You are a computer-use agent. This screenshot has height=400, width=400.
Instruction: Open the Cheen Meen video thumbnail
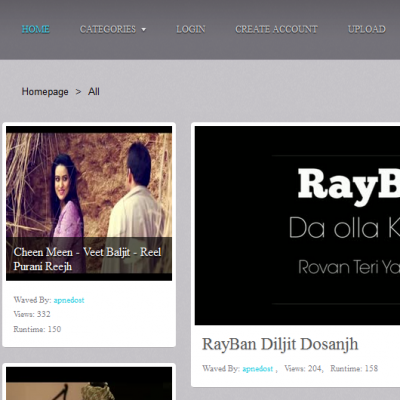[x=89, y=203]
